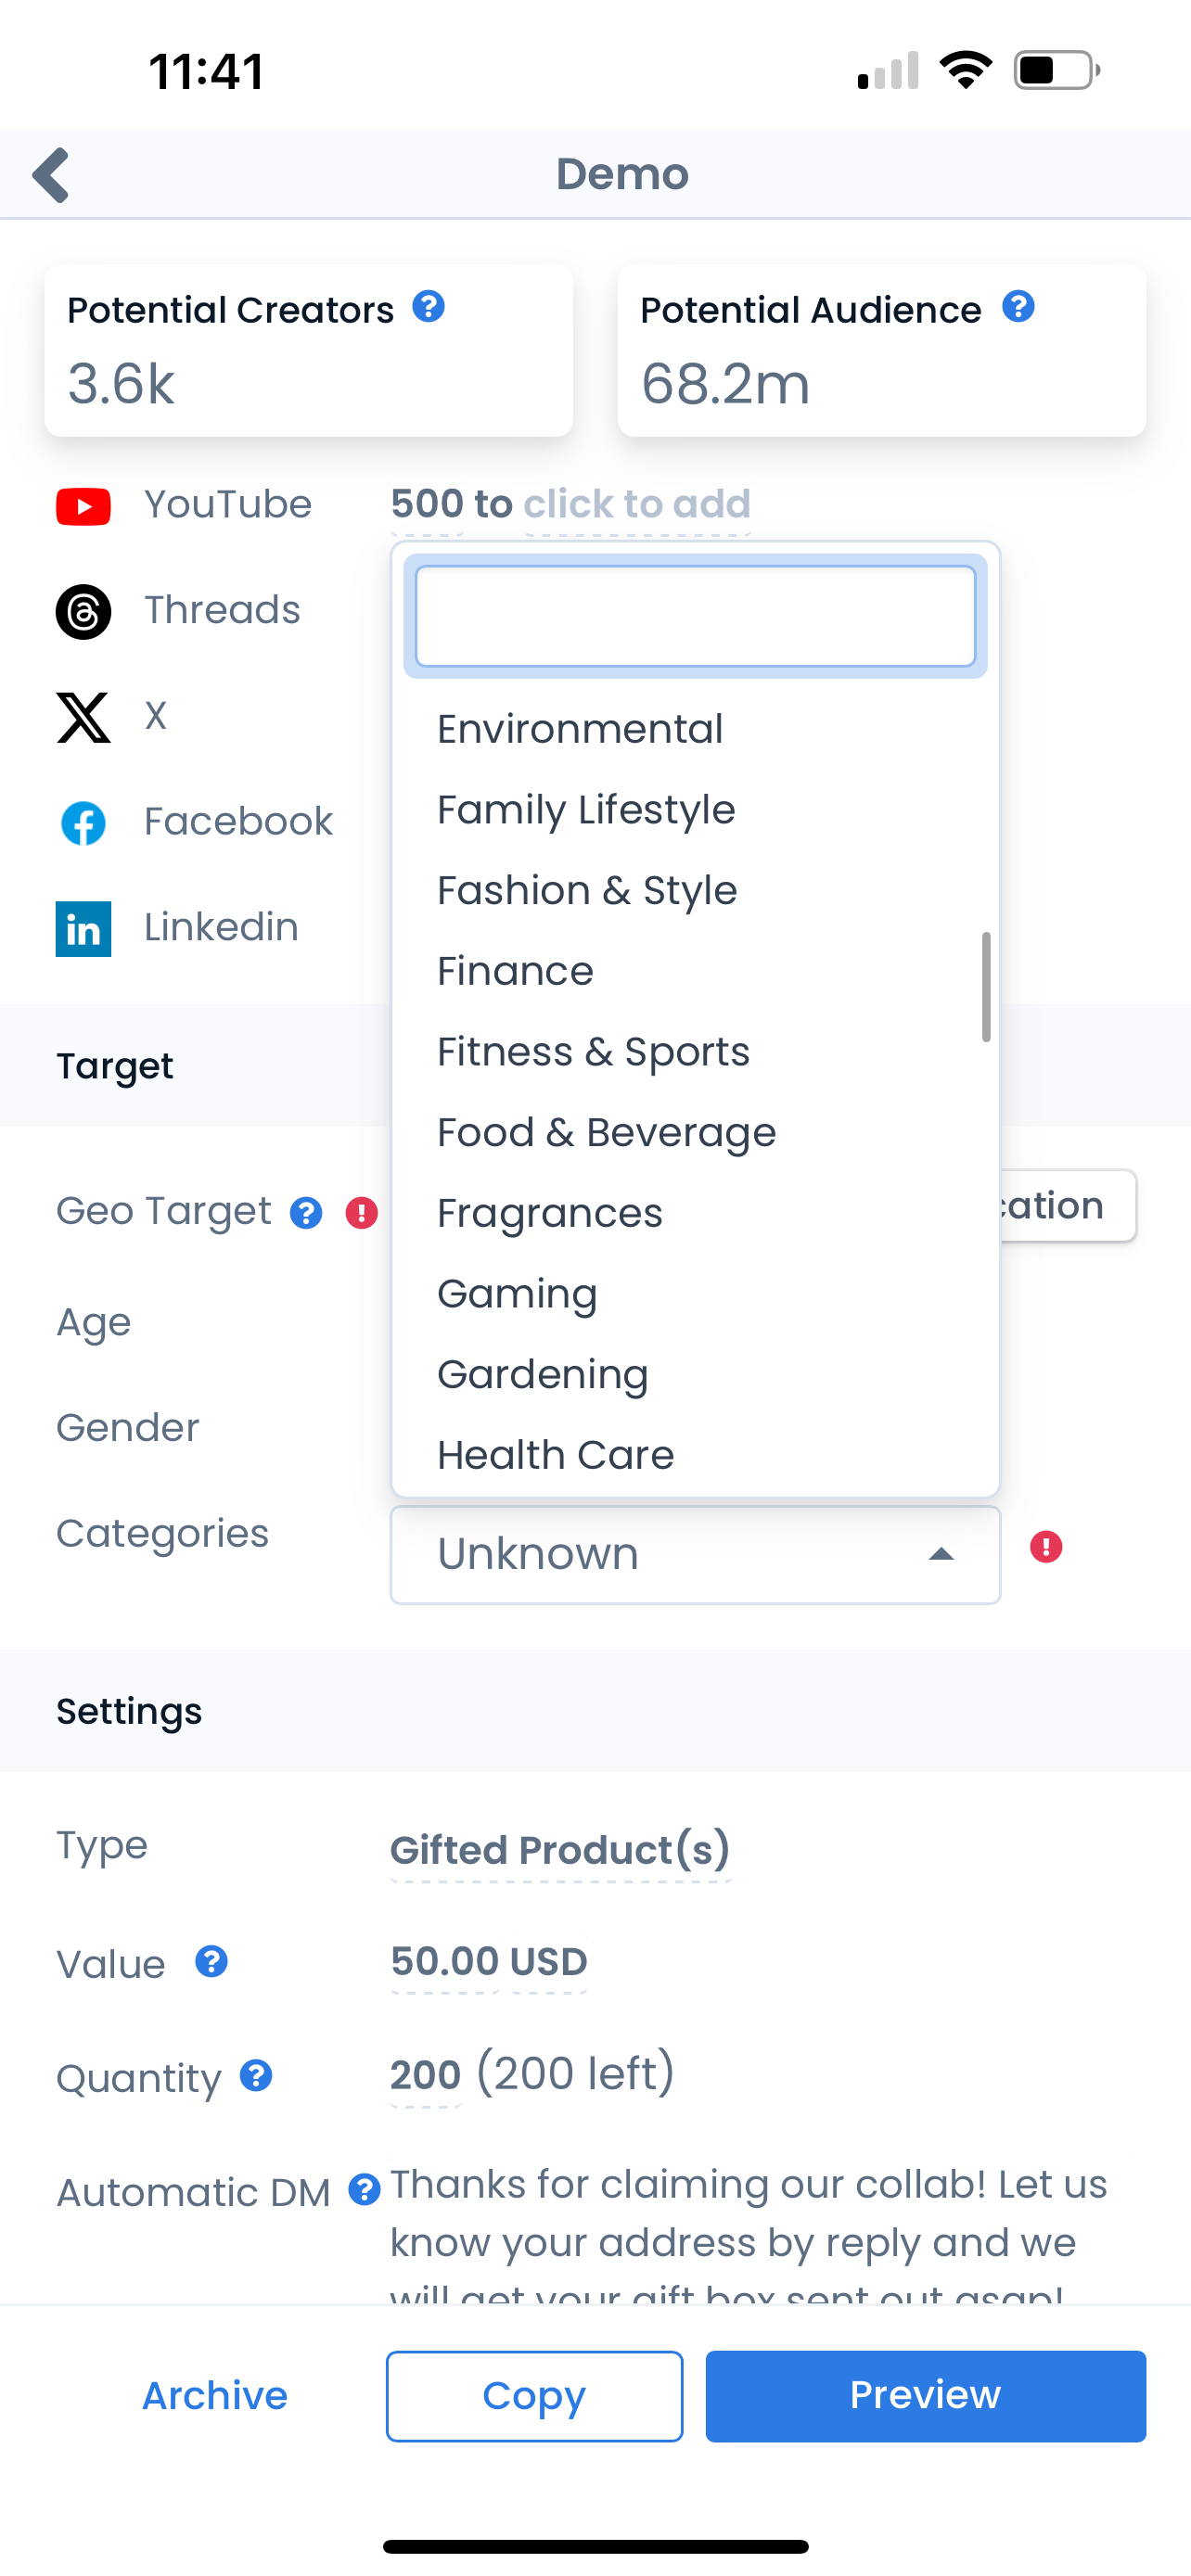Viewport: 1191px width, 2576px height.
Task: Select Fashion & Style category
Action: coord(587,891)
